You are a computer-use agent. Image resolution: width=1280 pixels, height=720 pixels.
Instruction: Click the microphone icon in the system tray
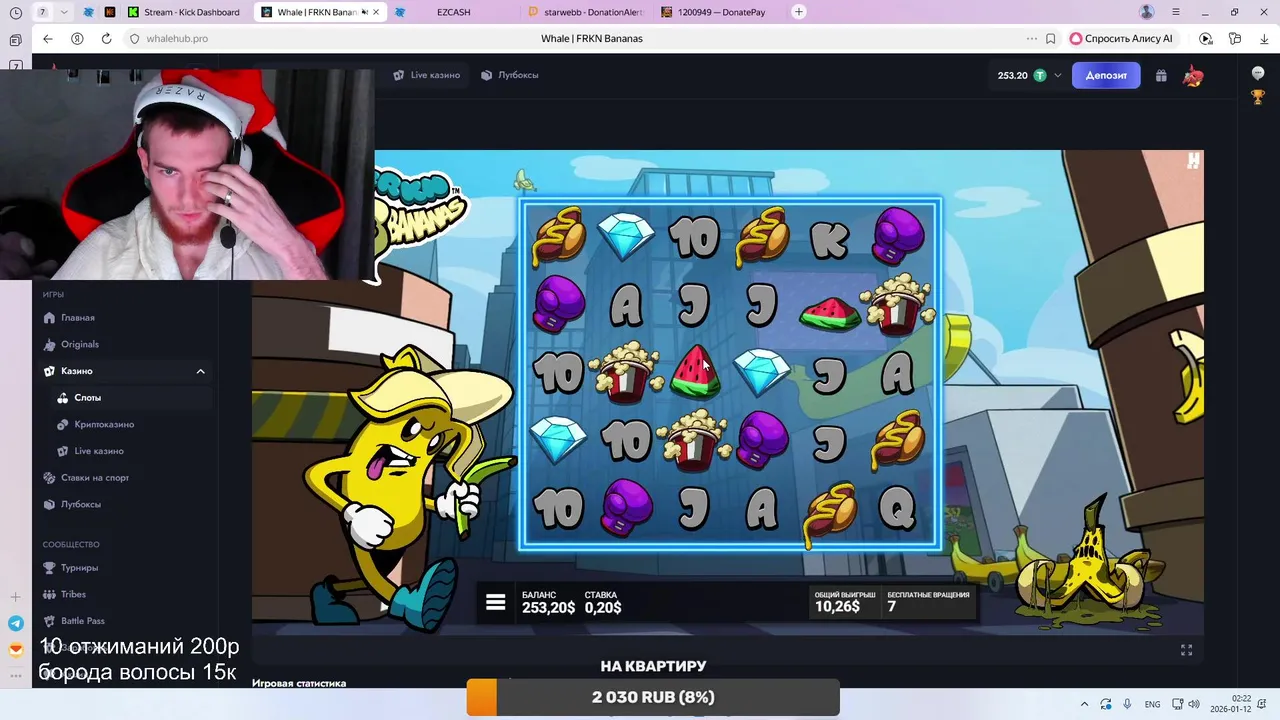click(x=1127, y=704)
